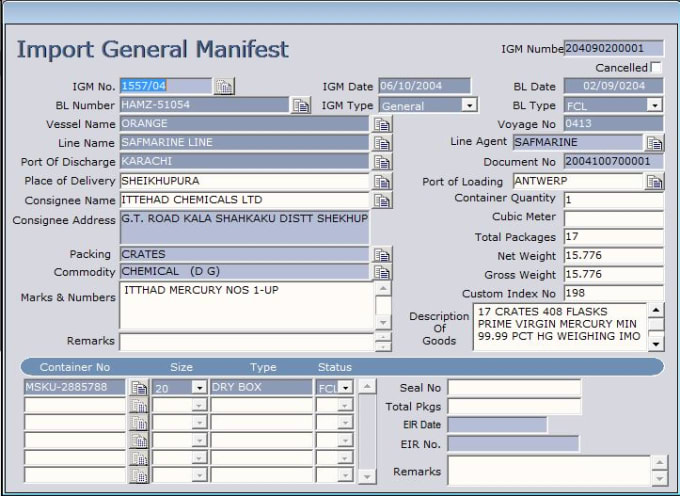This screenshot has height=496, width=680.
Task: Click the DRY BOX container type field
Action: coord(261,387)
